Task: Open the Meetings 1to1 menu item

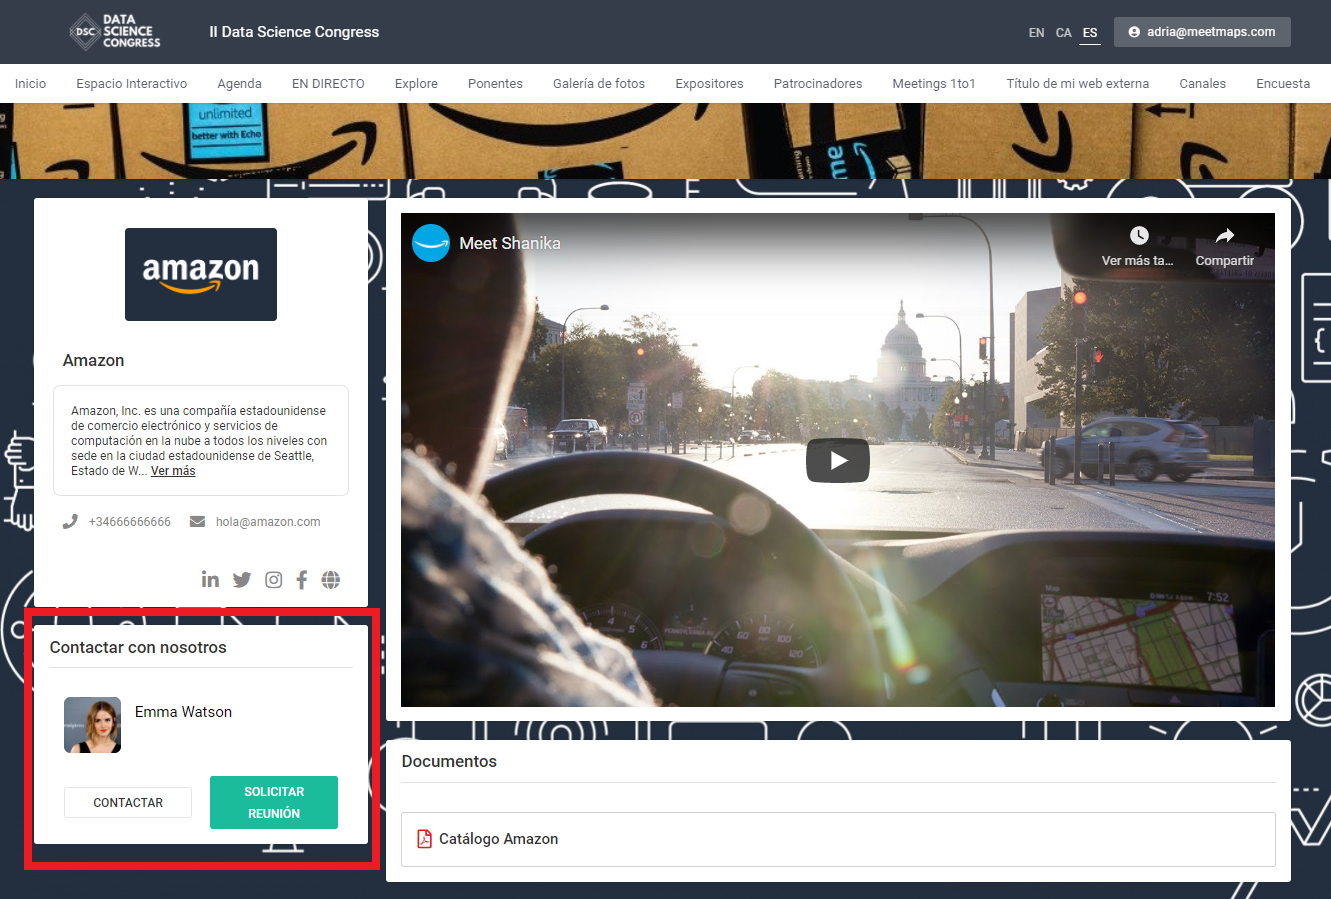Action: point(934,83)
